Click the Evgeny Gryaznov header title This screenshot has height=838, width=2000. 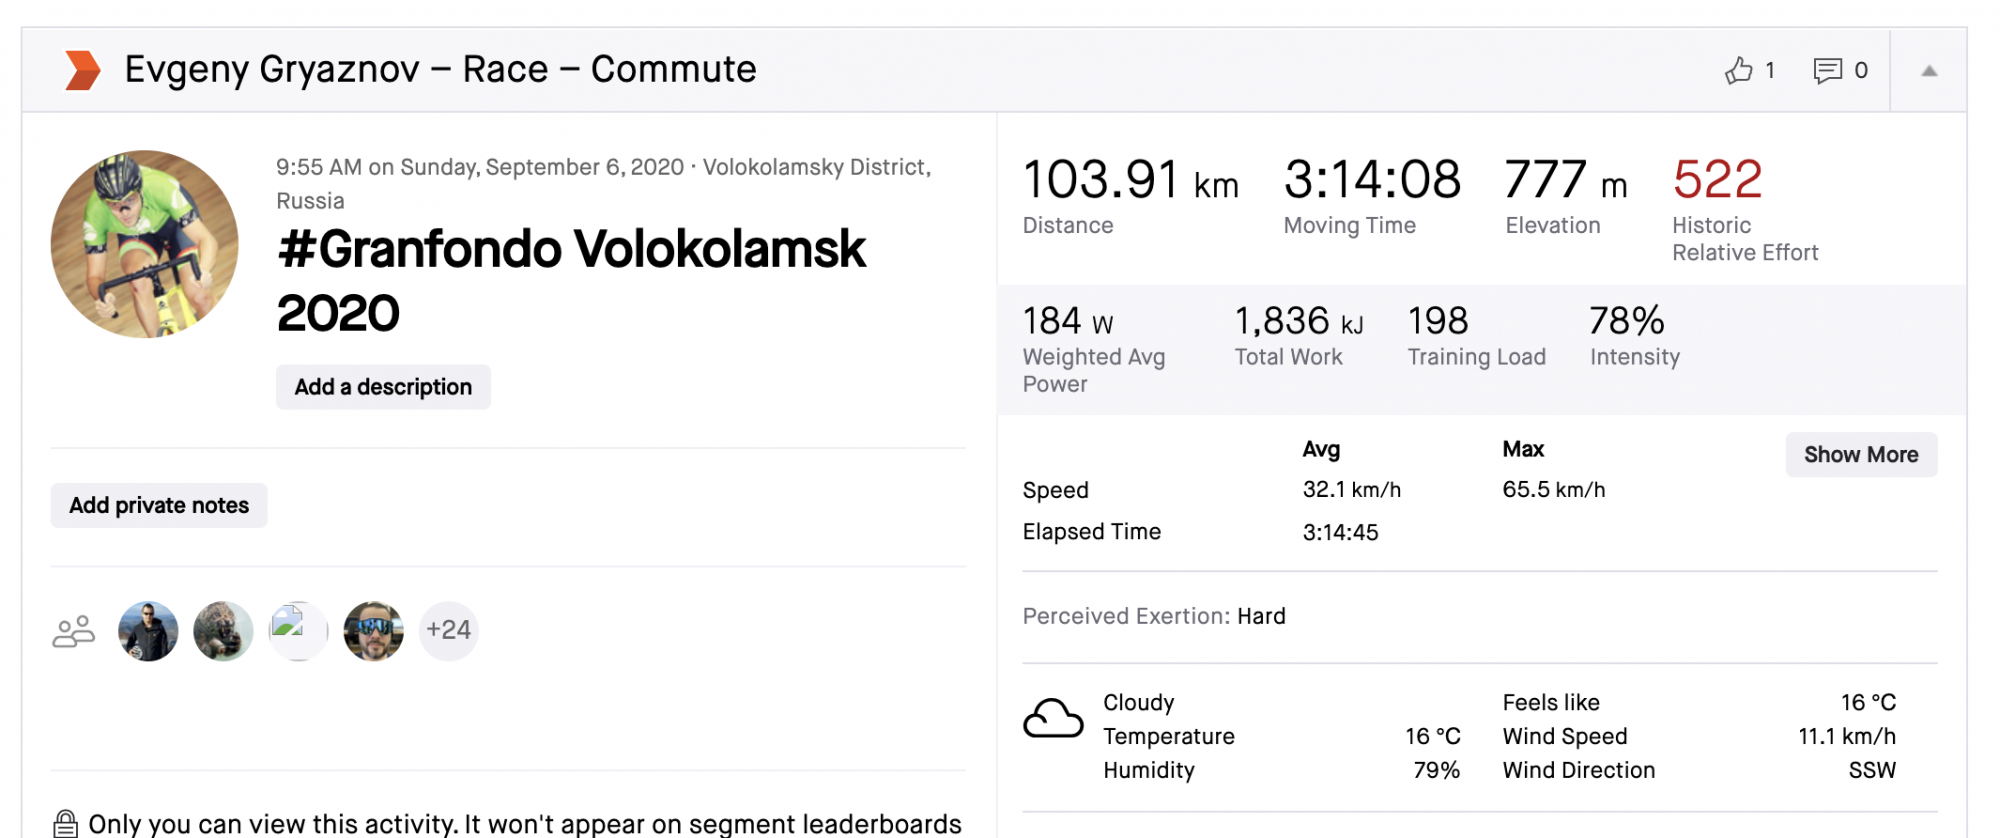(440, 70)
